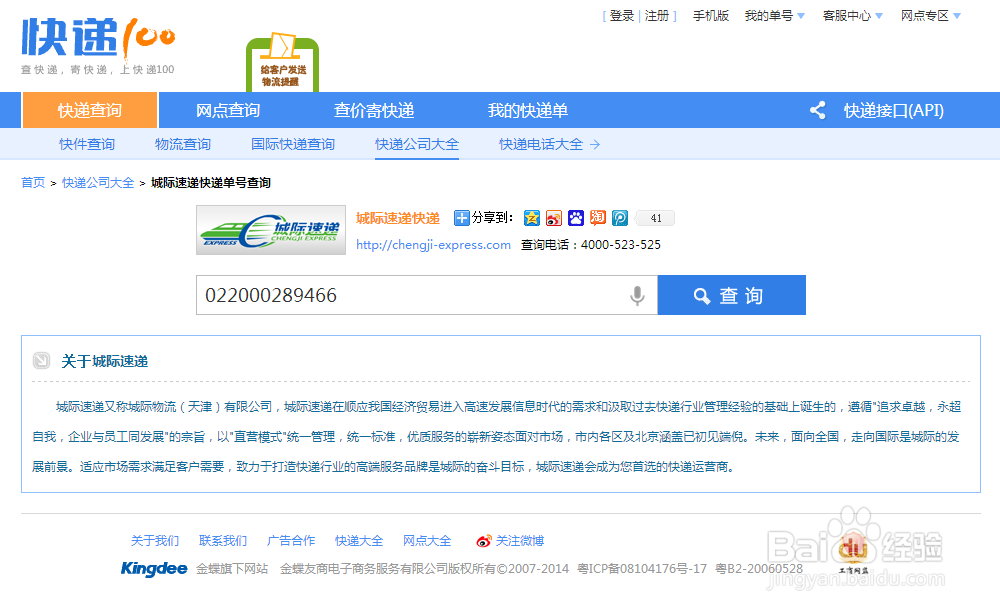
Task: Click the Kingdee logo in the footer
Action: pos(154,568)
